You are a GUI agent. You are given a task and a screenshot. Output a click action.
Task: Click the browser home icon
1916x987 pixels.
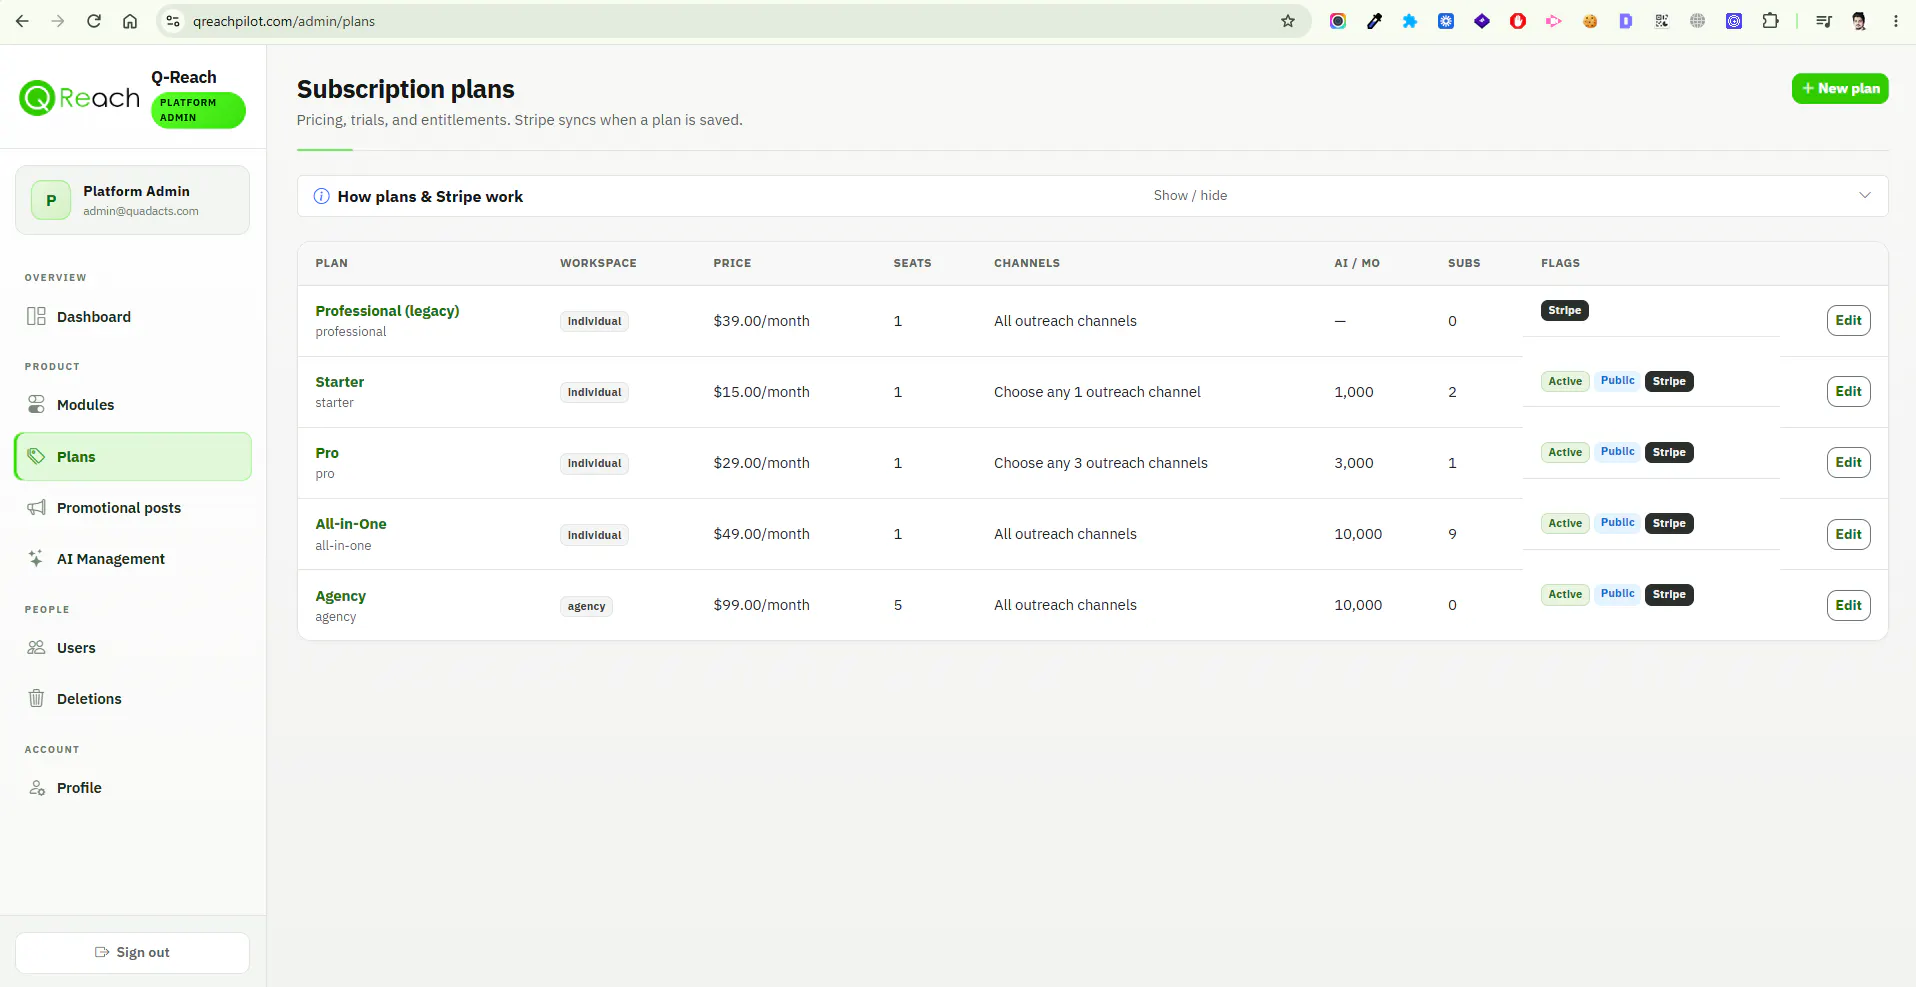[x=130, y=21]
